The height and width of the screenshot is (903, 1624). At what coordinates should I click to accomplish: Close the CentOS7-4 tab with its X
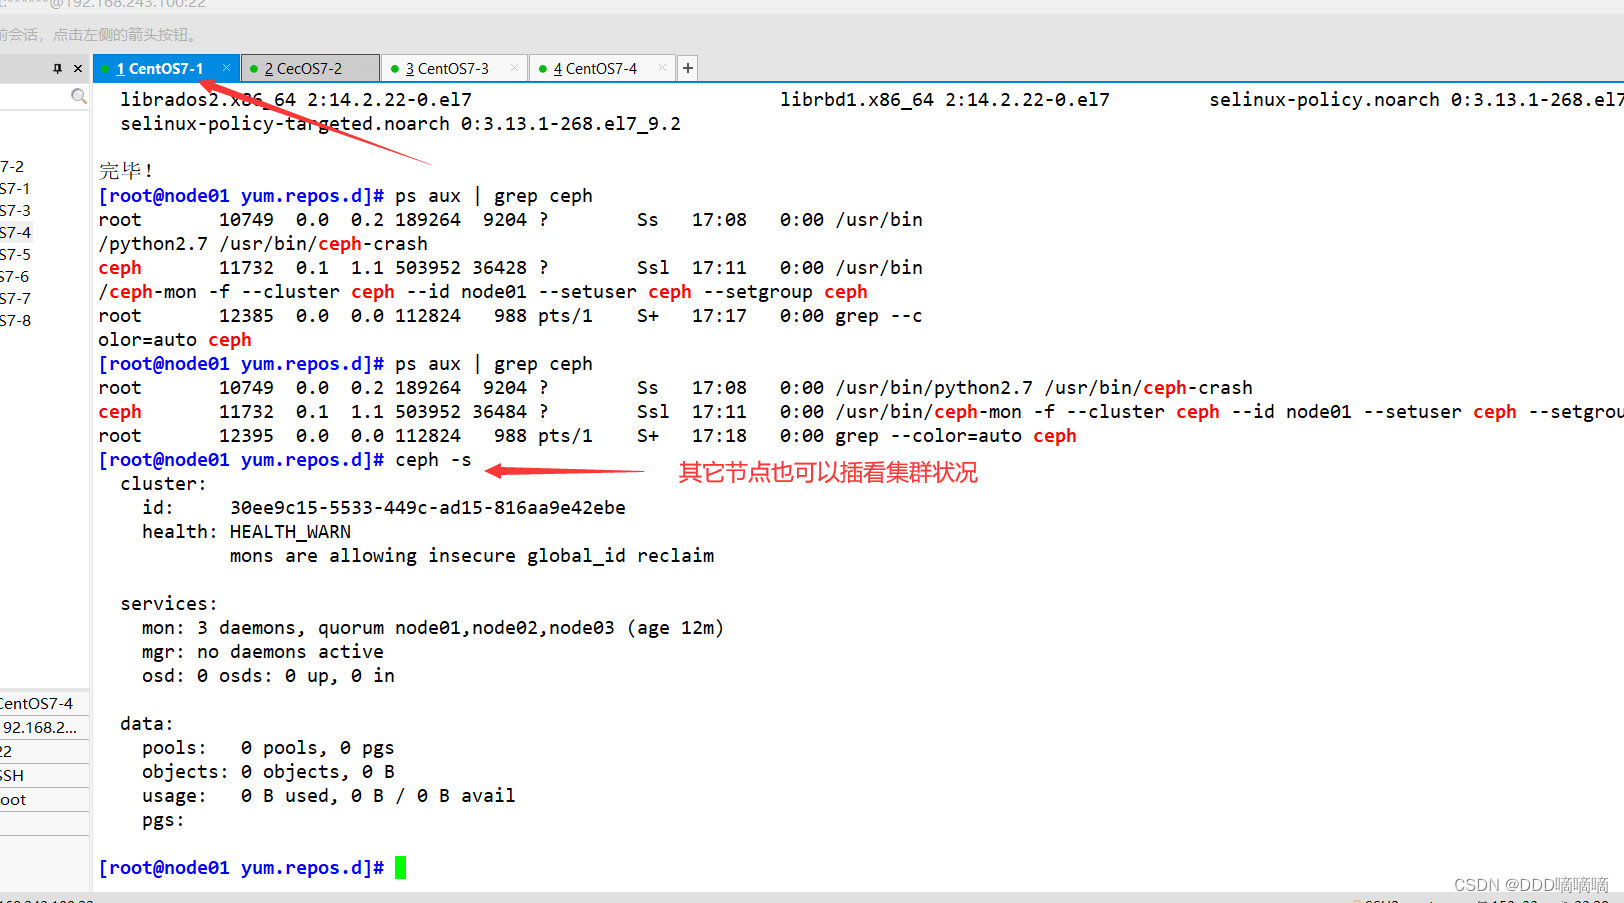662,68
